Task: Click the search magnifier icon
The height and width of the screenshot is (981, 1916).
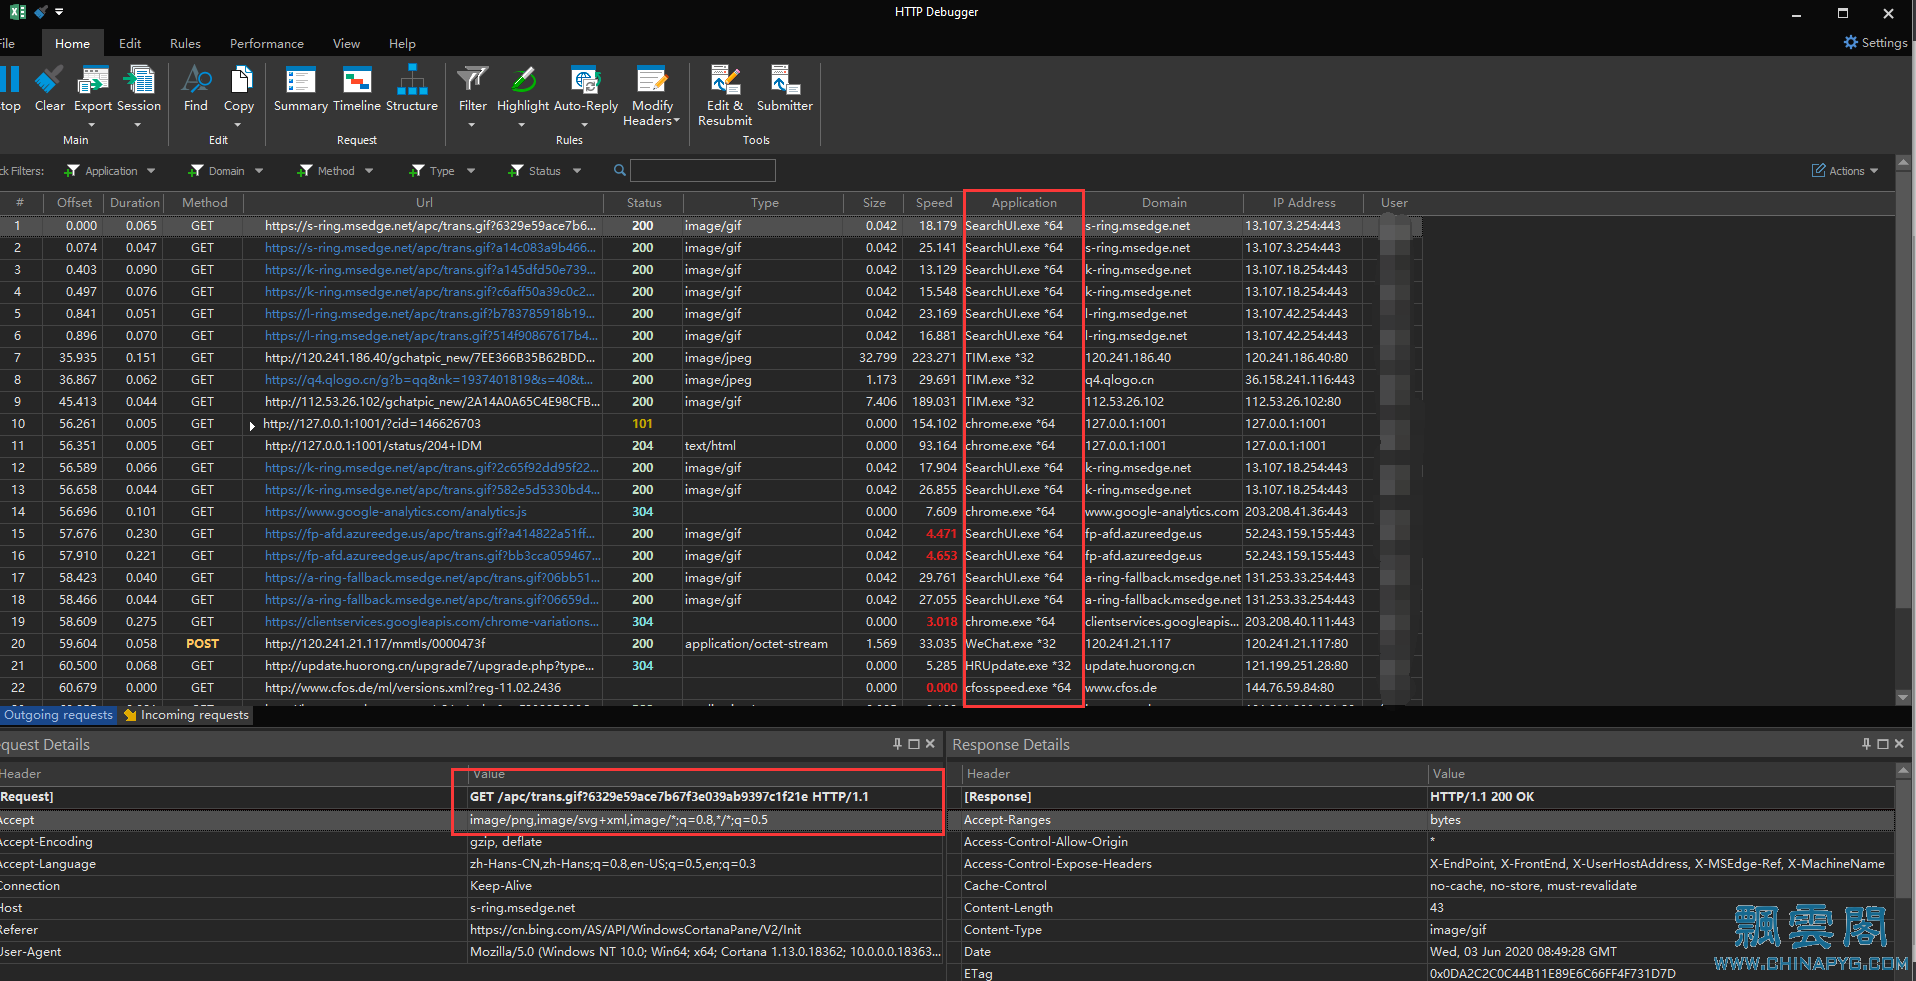Action: point(620,170)
